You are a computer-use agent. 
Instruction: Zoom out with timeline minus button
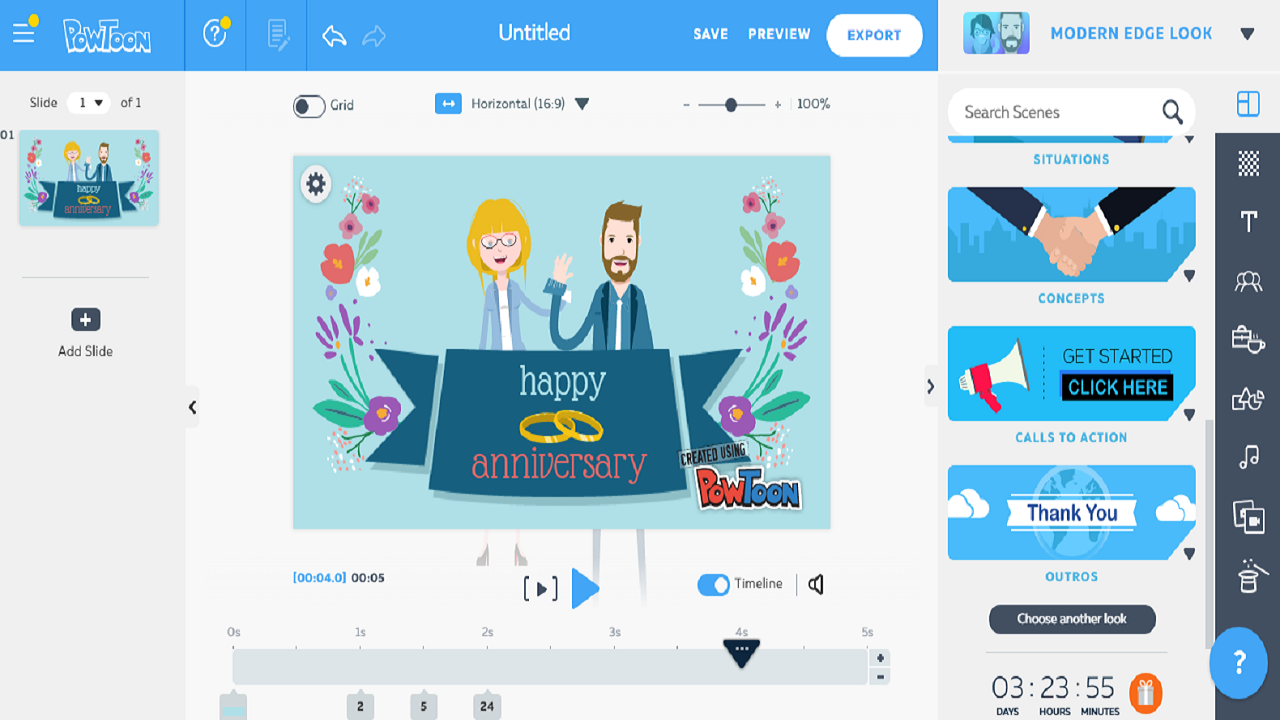pos(880,676)
